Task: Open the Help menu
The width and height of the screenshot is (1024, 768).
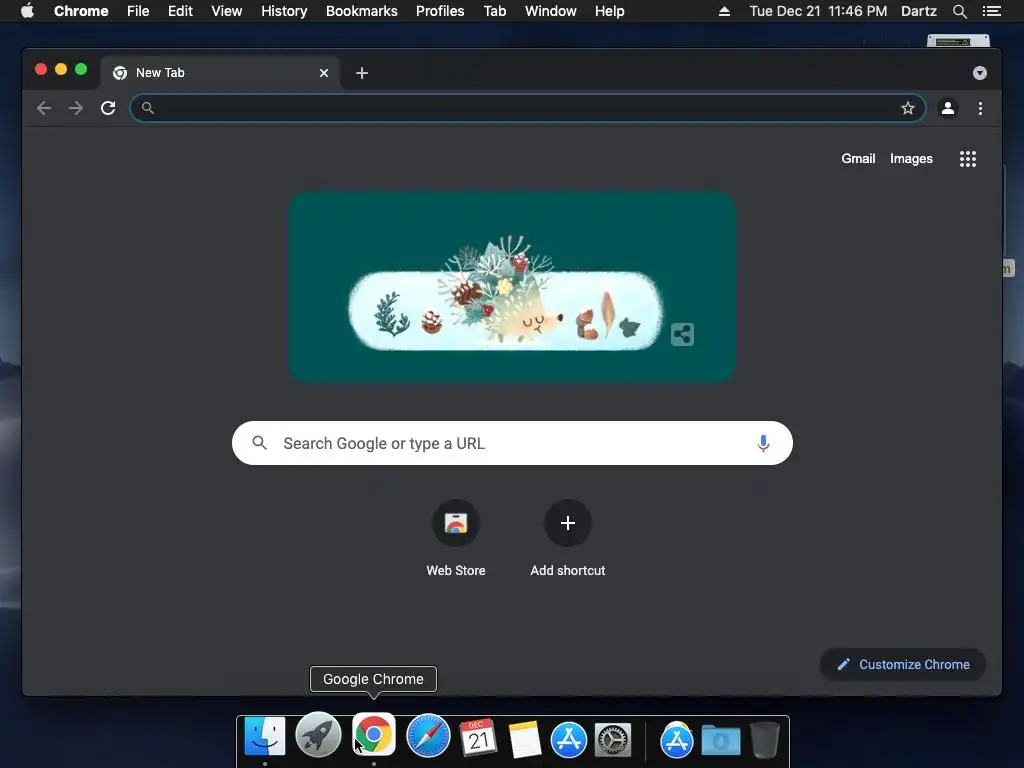Action: pos(609,11)
